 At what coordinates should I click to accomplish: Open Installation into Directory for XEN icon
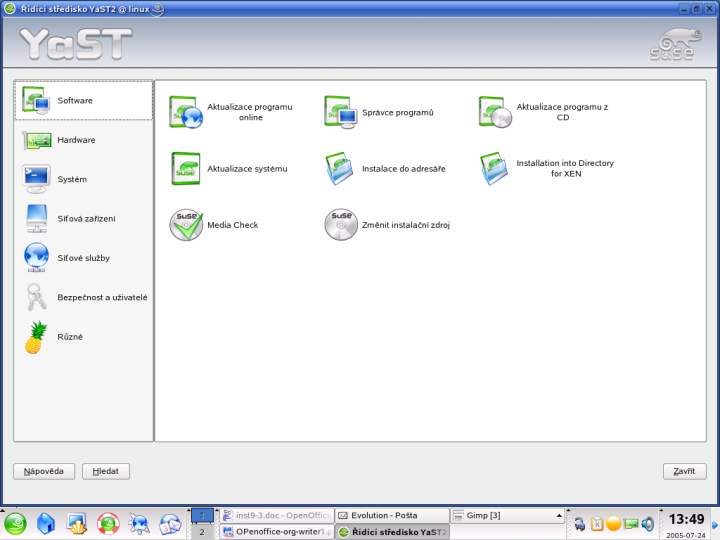[x=495, y=169]
